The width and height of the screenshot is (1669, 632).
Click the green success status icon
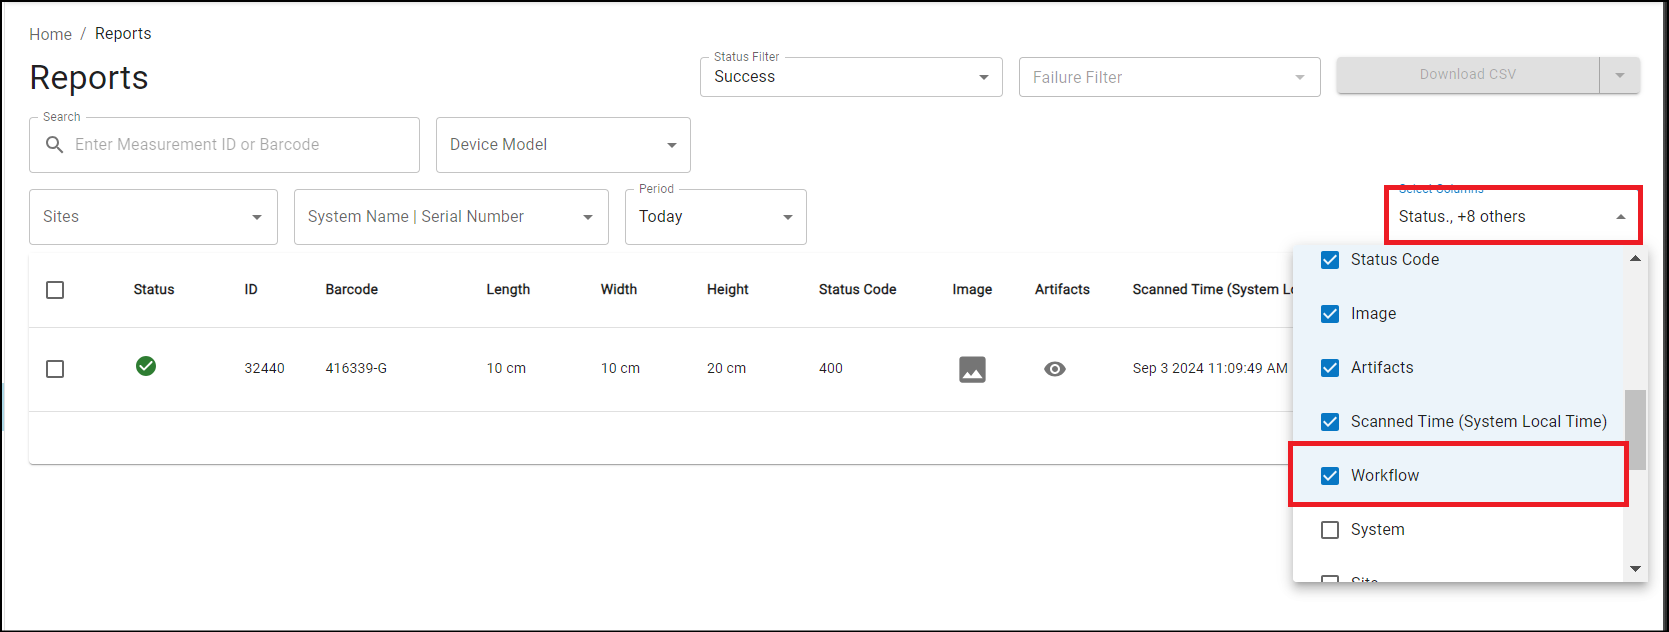[146, 366]
